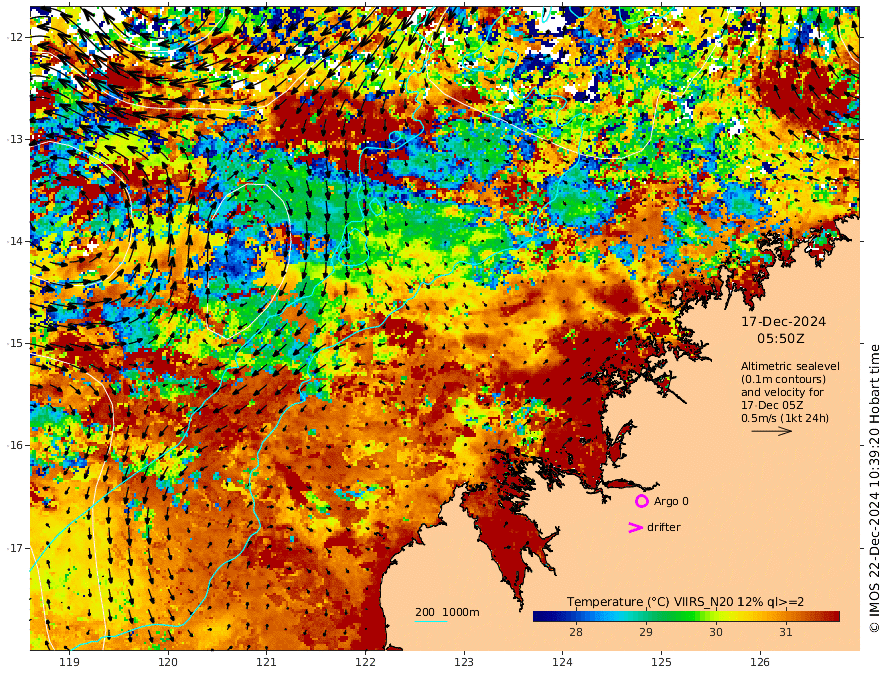Click the magenta drifter arrow symbol

click(635, 527)
